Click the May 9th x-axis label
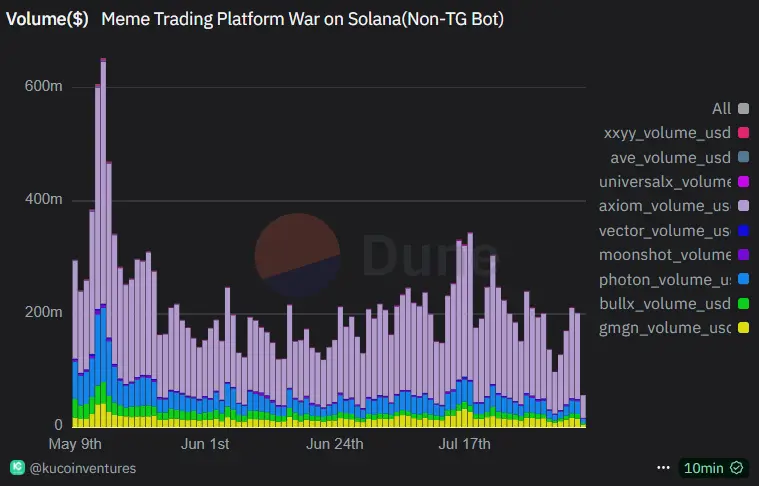The height and width of the screenshot is (486, 759). [75, 444]
